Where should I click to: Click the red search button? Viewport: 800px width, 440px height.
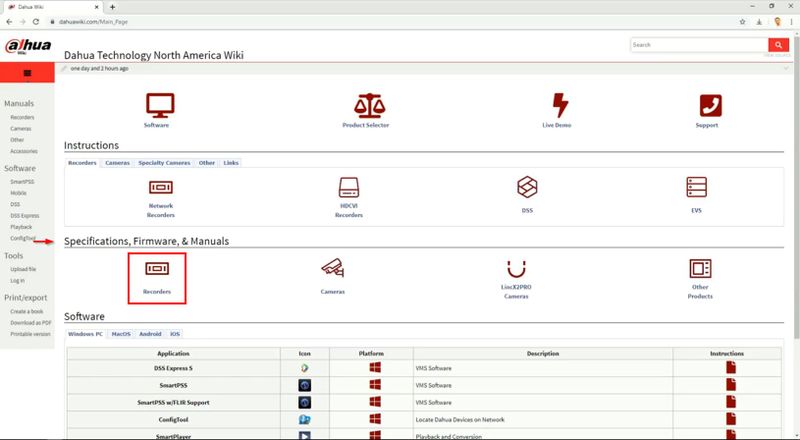pos(778,45)
